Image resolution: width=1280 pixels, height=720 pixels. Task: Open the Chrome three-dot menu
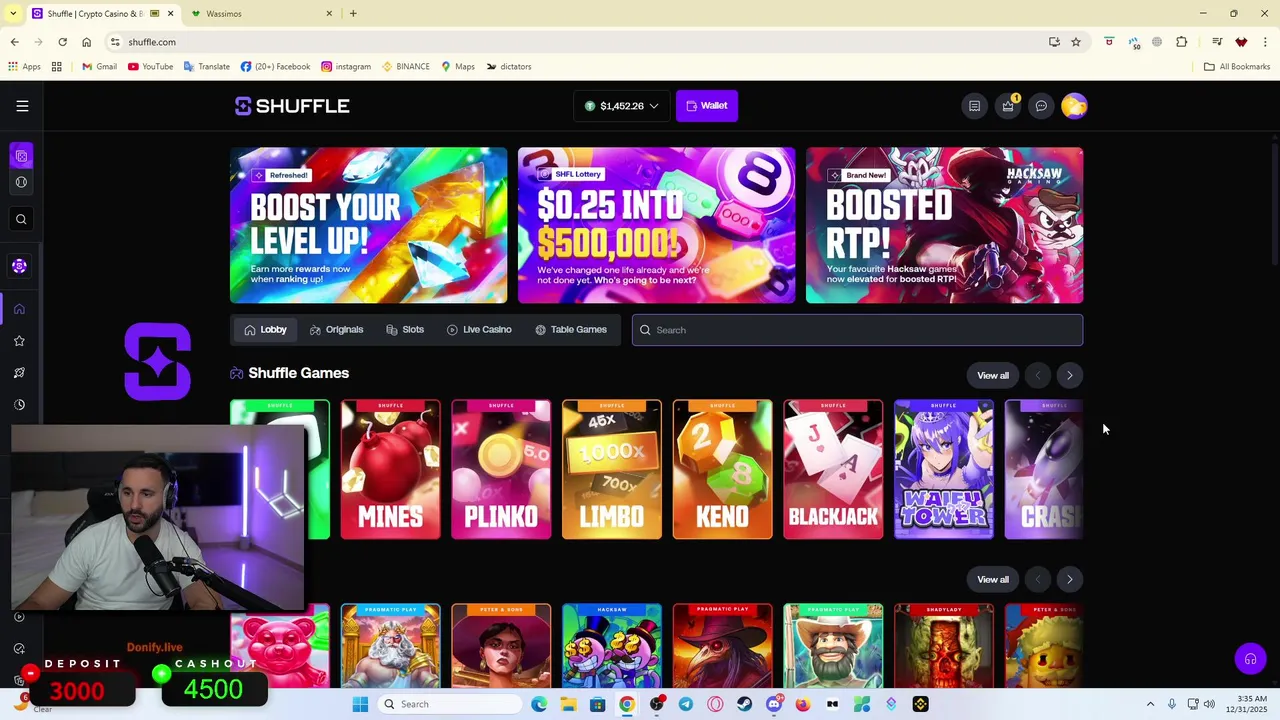[x=1265, y=42]
